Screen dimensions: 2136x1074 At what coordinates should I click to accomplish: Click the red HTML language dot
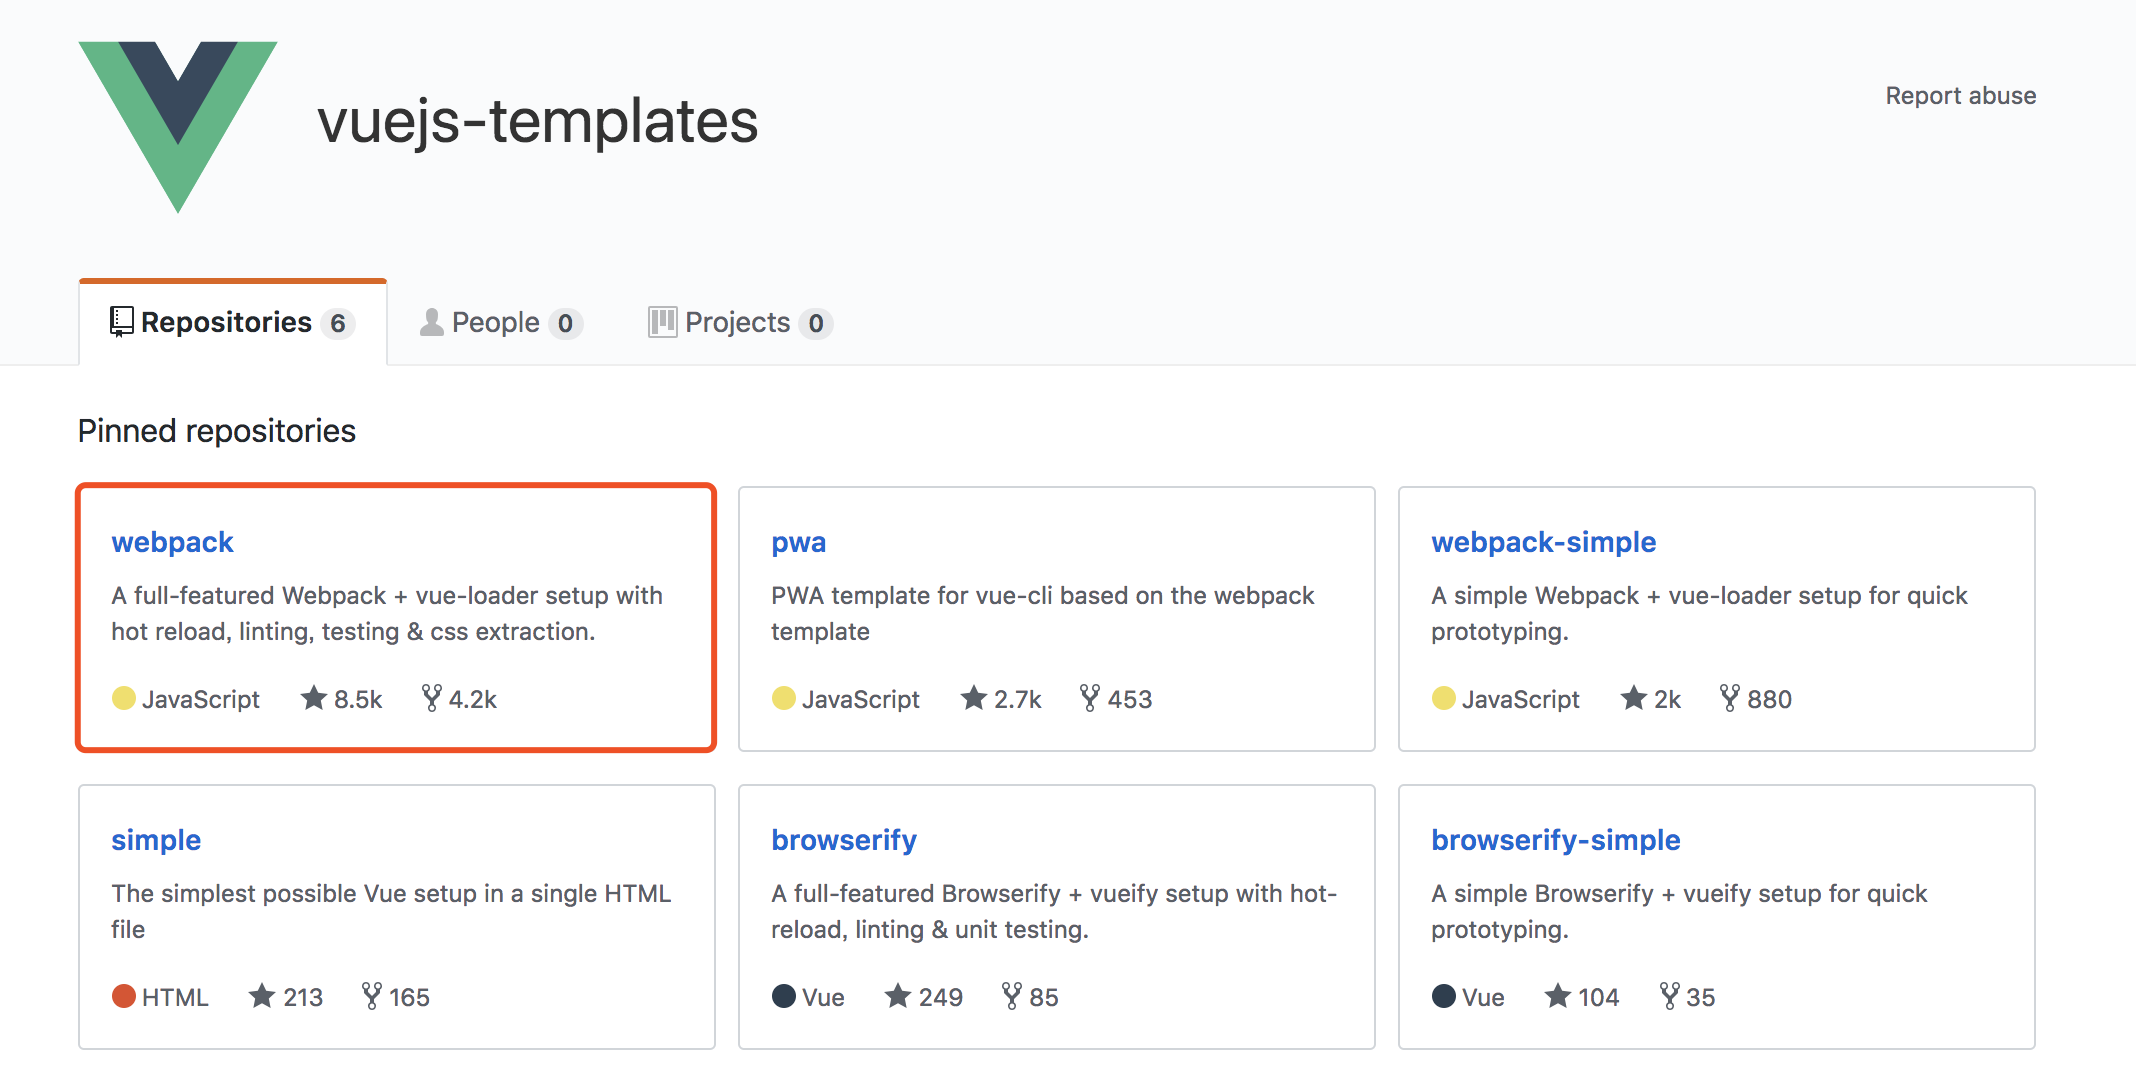click(124, 996)
